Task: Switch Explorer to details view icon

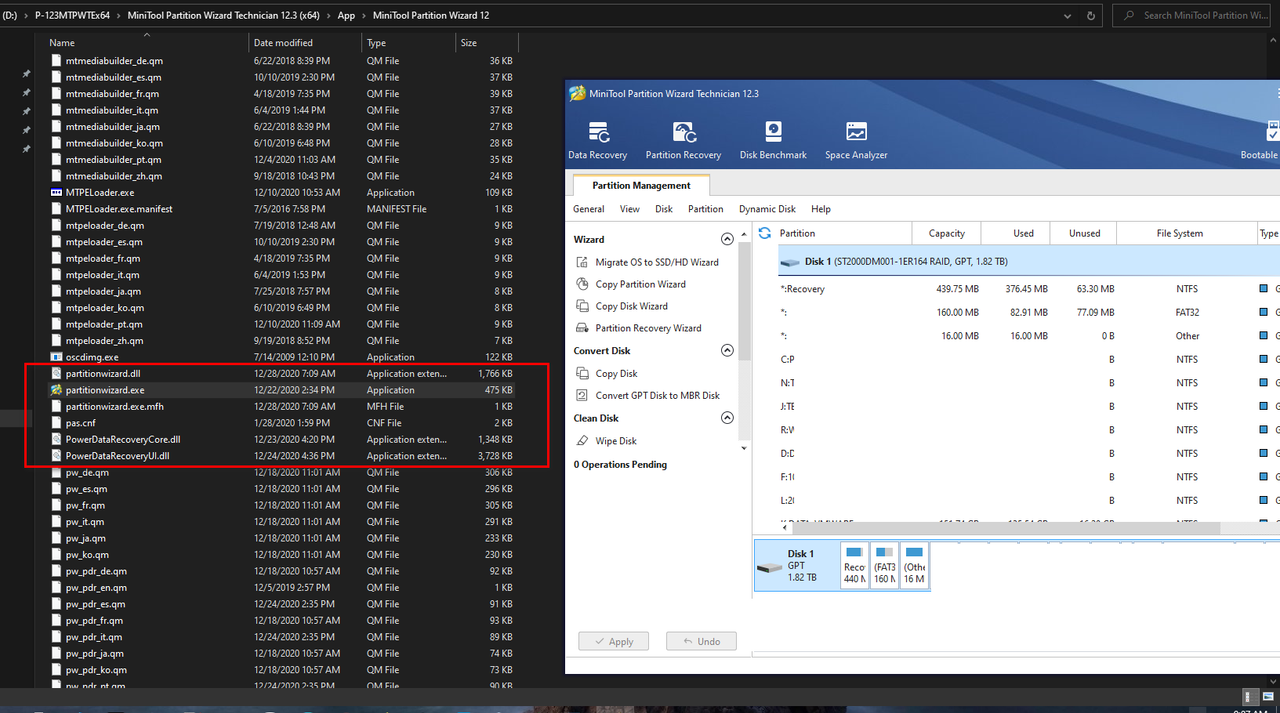Action: tap(1250, 696)
